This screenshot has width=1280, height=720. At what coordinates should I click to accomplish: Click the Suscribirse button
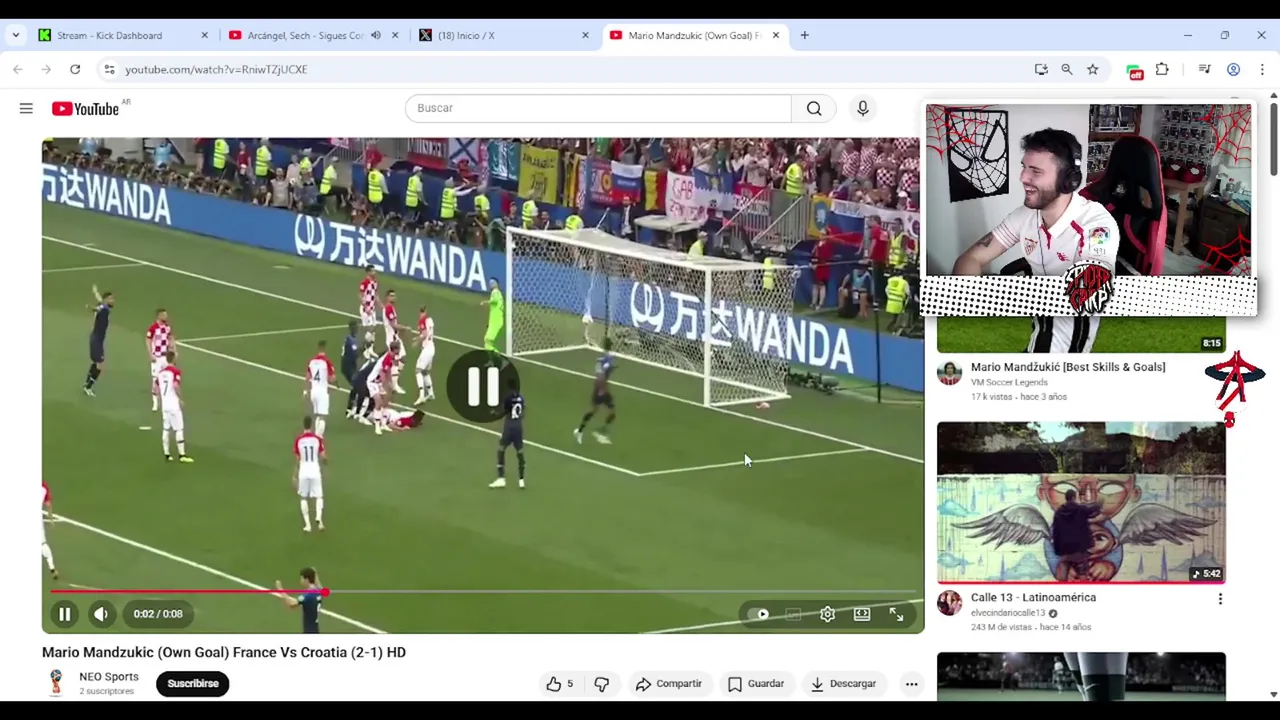click(193, 684)
